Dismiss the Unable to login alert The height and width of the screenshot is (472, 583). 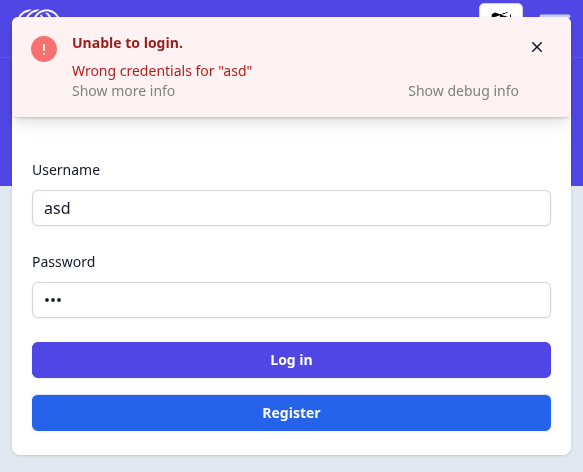click(x=537, y=47)
